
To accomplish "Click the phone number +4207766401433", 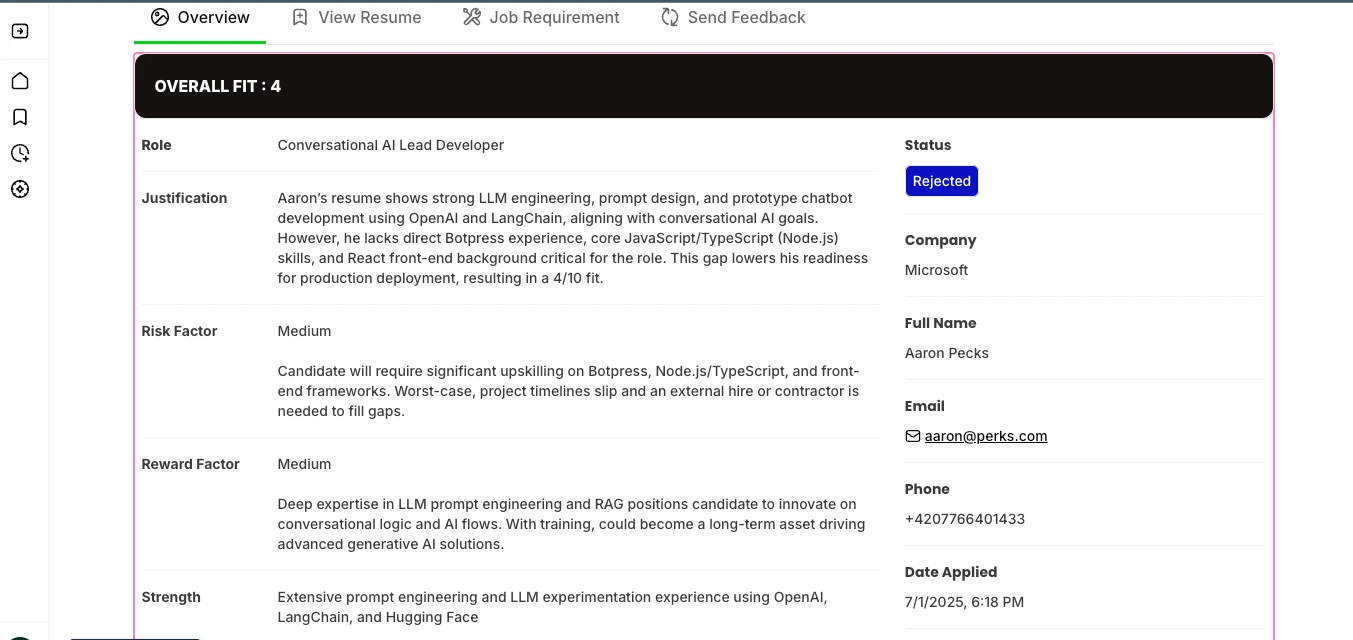I will coord(964,519).
